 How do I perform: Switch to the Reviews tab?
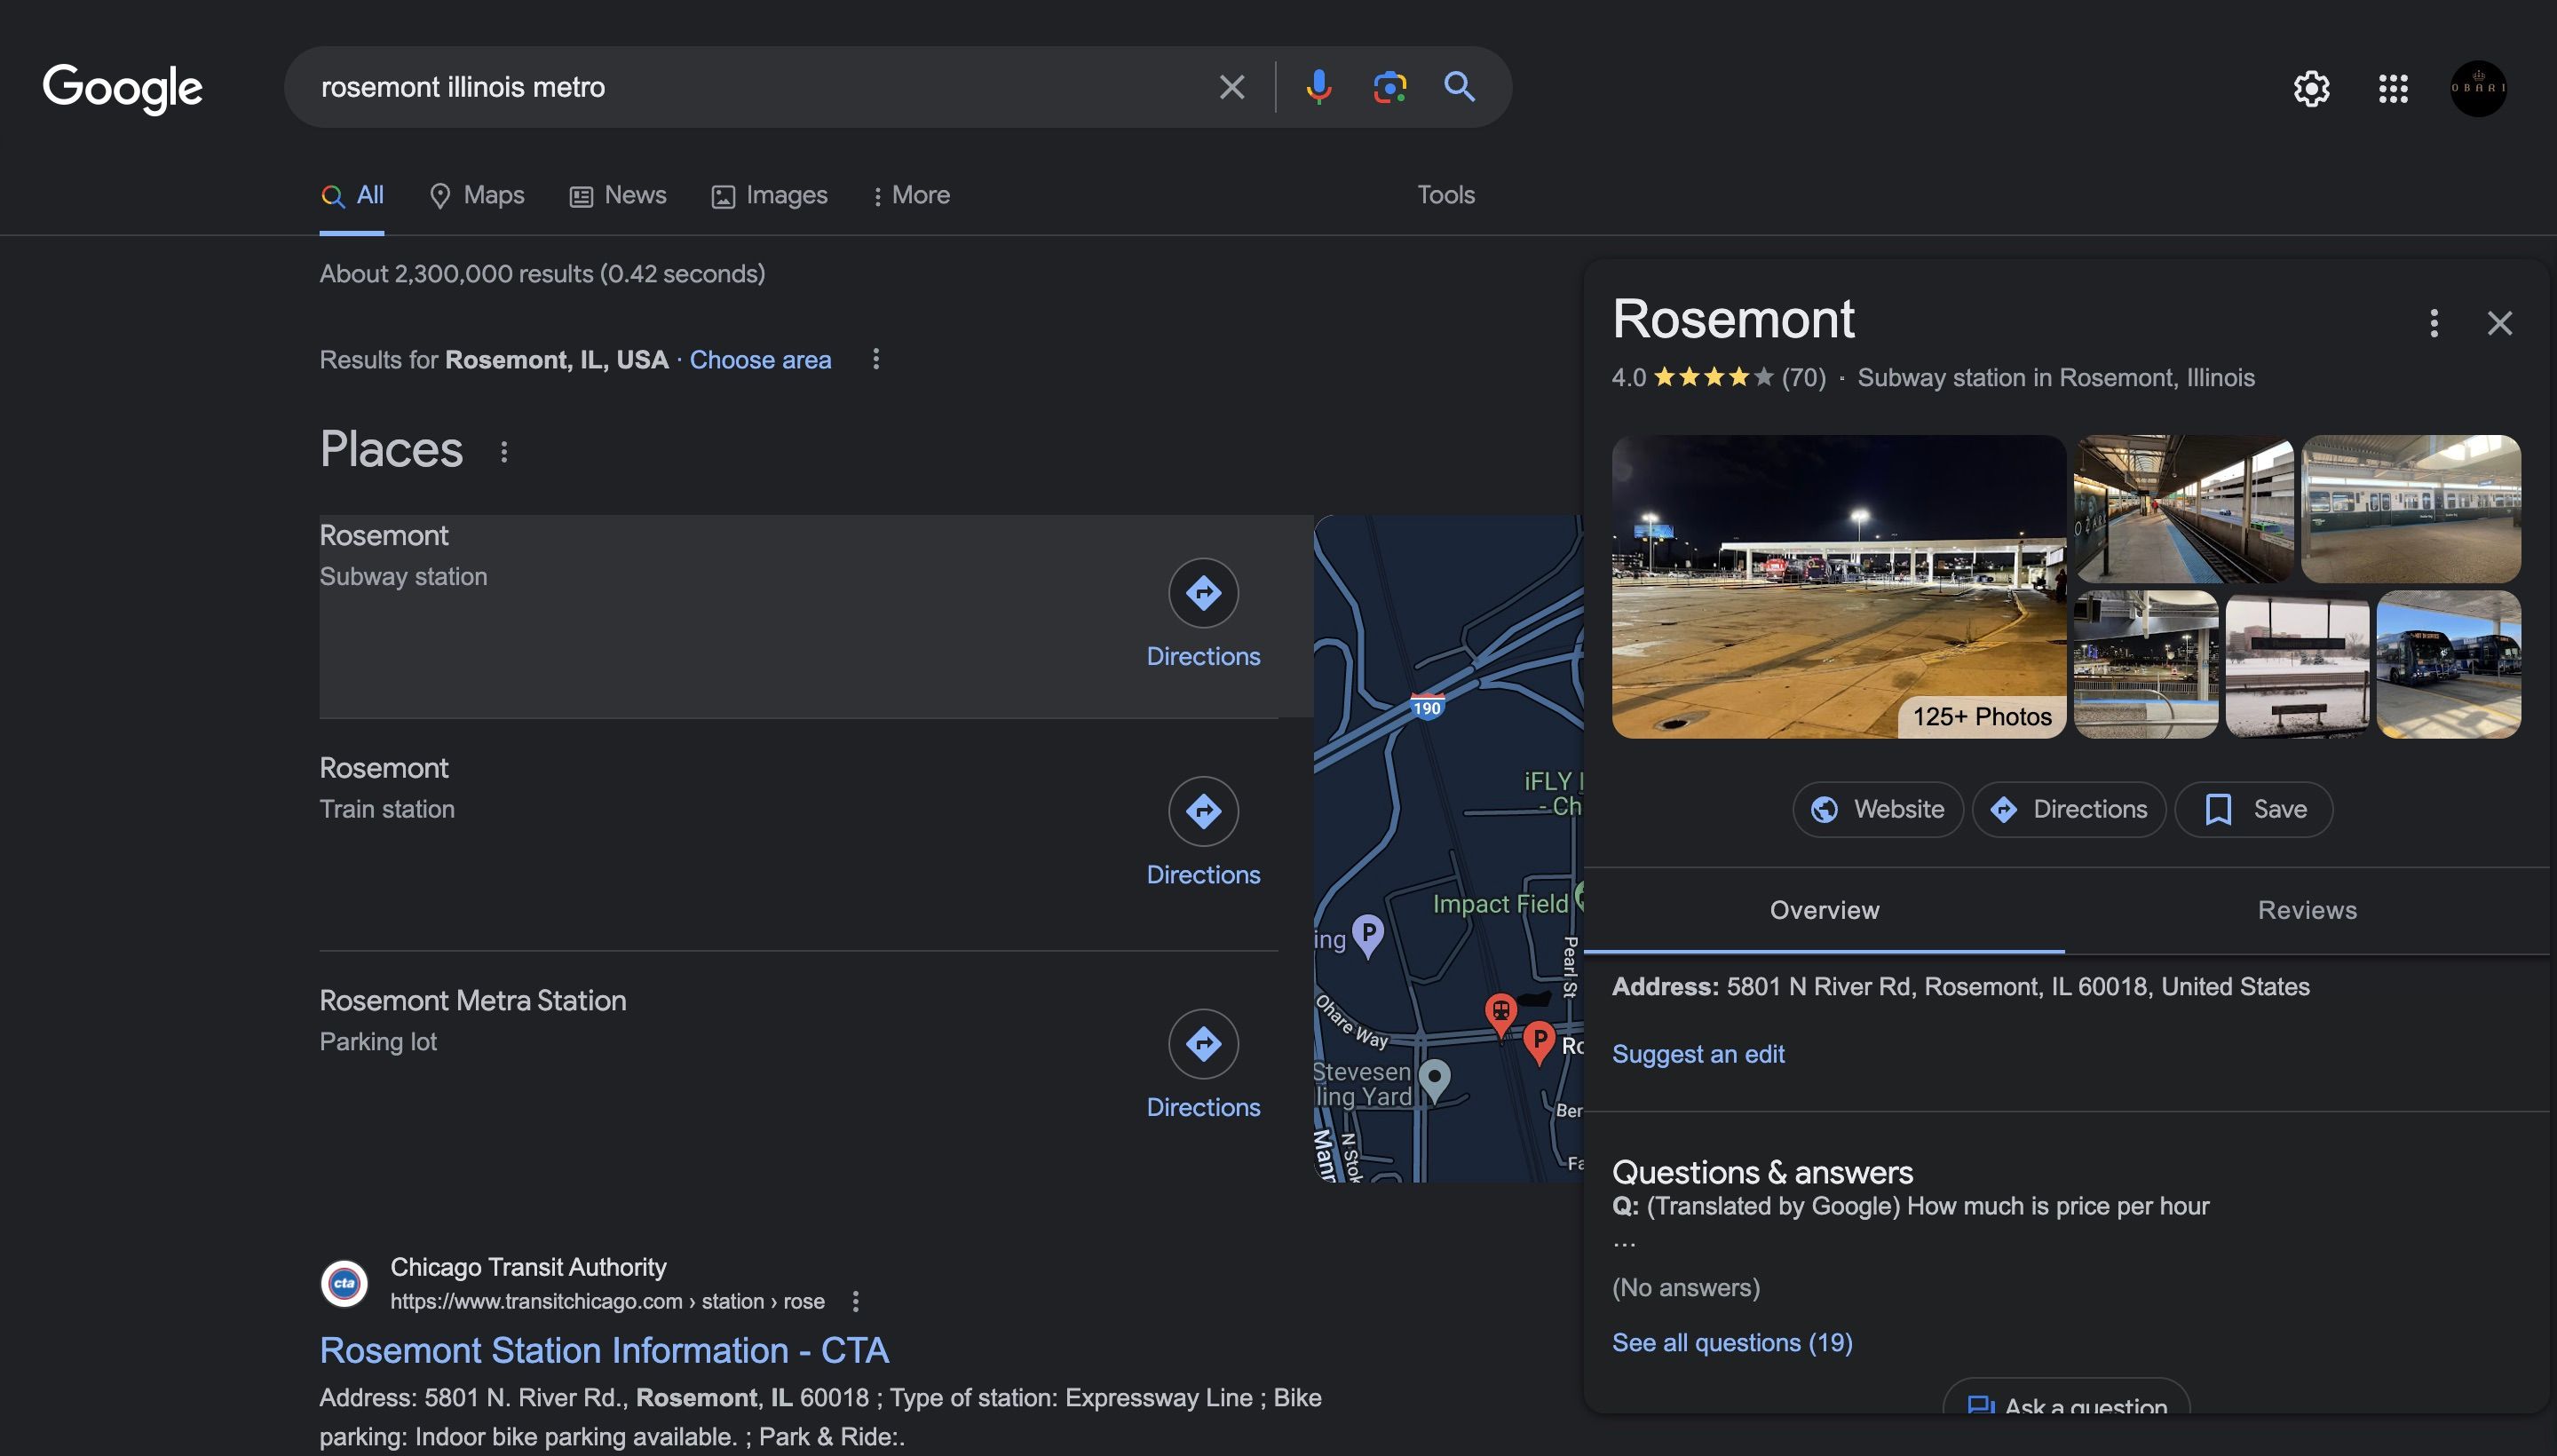point(2306,910)
